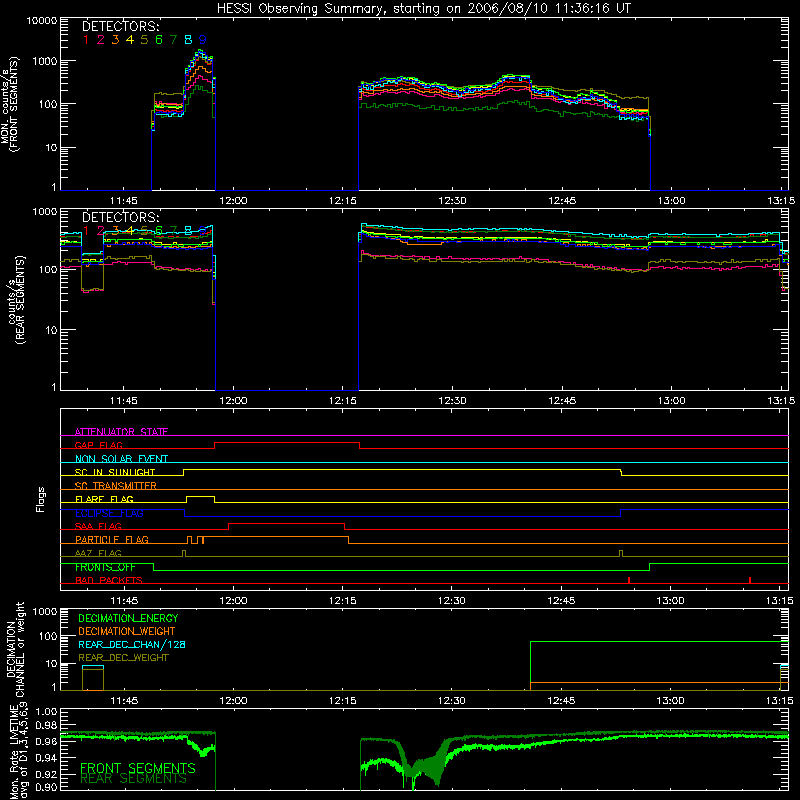Click the vertical Flags axis title

click(41, 499)
